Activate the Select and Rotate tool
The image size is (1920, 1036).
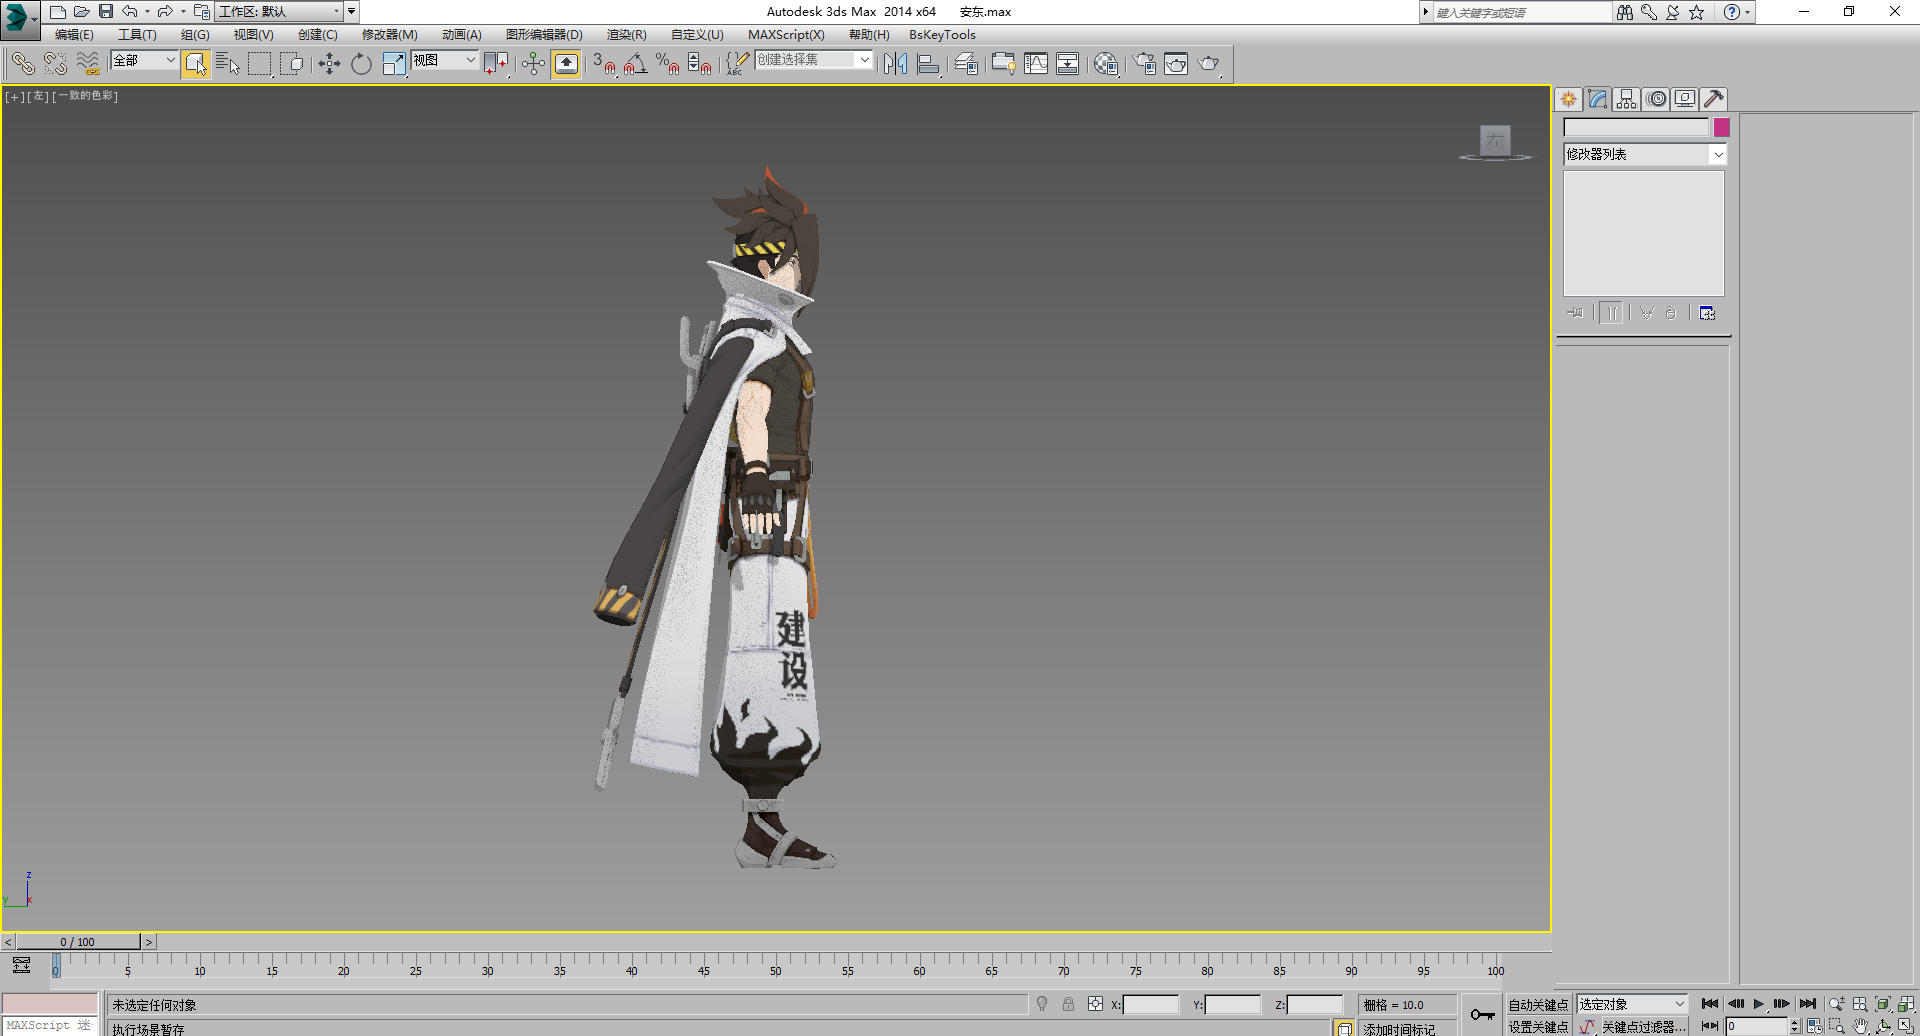360,63
